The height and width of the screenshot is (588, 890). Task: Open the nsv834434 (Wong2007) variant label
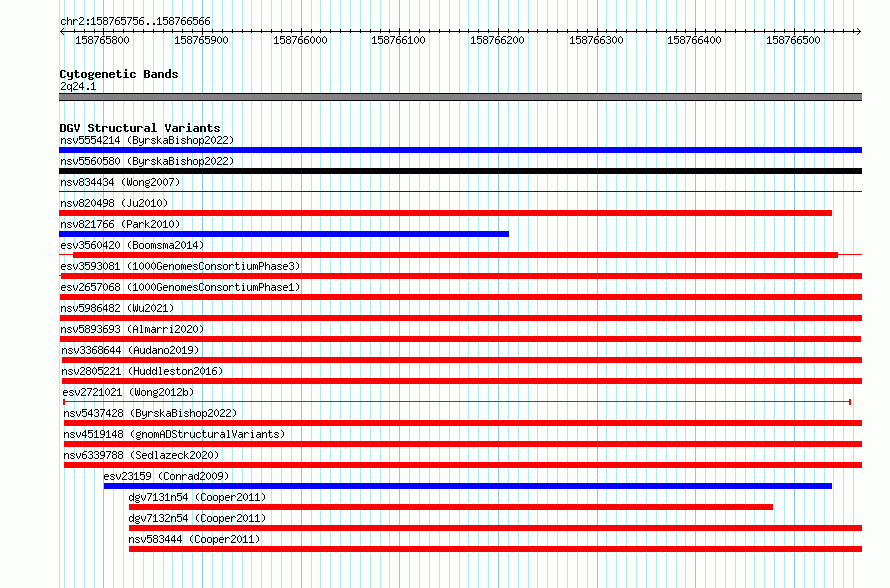coord(120,182)
